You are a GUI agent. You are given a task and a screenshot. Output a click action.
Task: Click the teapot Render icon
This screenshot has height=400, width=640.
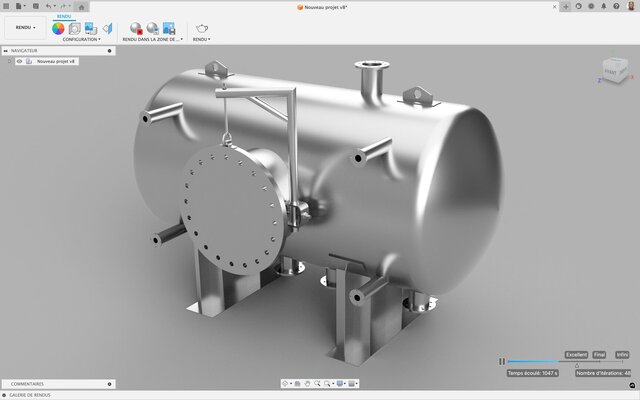[x=202, y=28]
